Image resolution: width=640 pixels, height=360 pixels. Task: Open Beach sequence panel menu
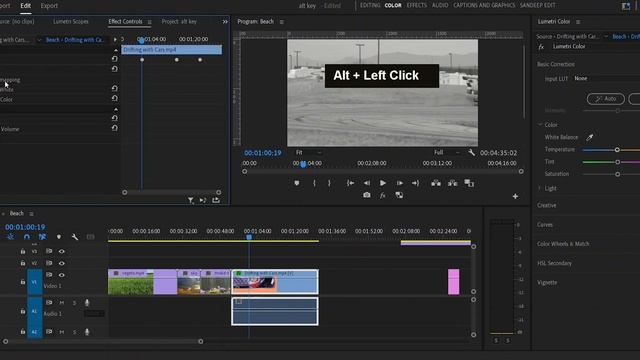coord(31,214)
